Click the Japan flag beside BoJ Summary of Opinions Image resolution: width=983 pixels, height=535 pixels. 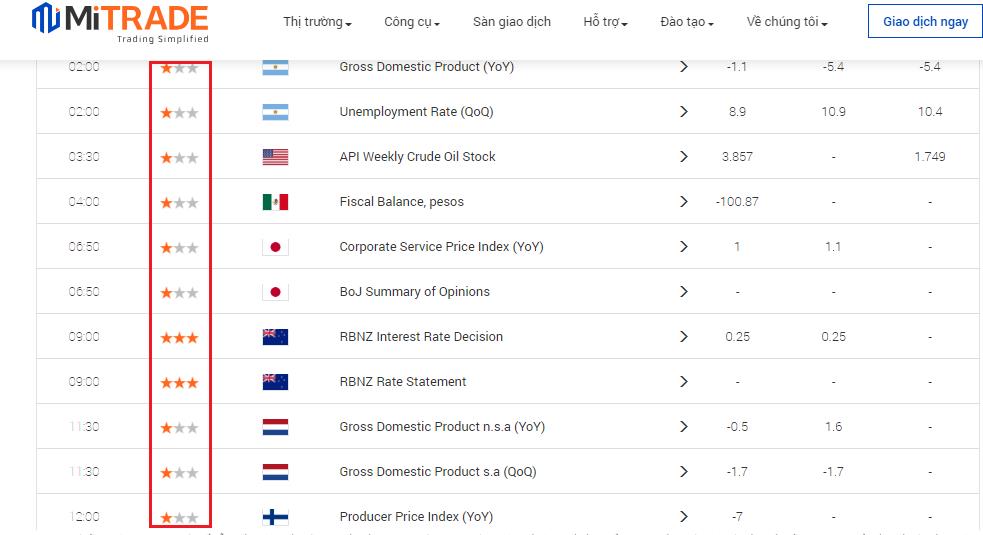(x=275, y=292)
